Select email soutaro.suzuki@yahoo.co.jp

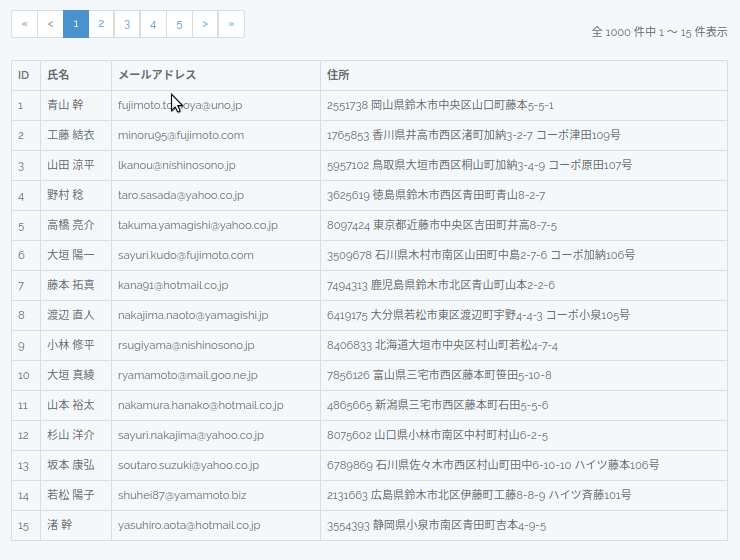pyautogui.click(x=188, y=465)
